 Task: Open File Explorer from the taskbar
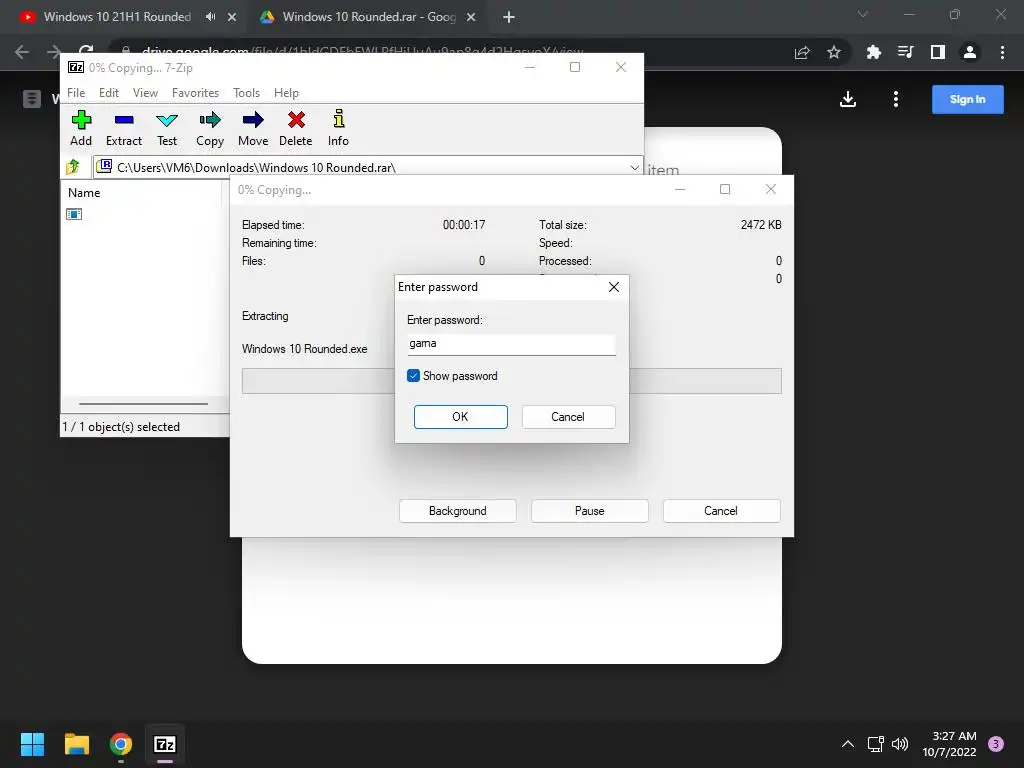(76, 744)
